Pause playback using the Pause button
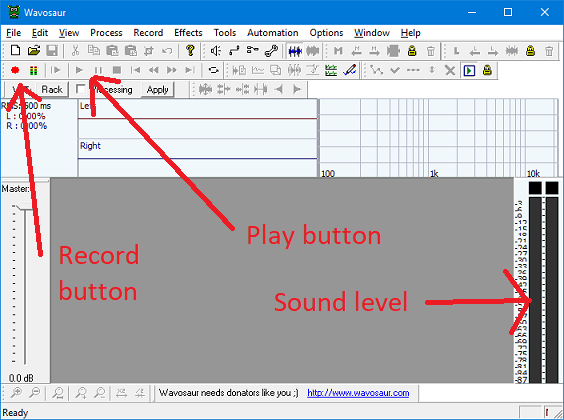The image size is (564, 420). (98, 70)
